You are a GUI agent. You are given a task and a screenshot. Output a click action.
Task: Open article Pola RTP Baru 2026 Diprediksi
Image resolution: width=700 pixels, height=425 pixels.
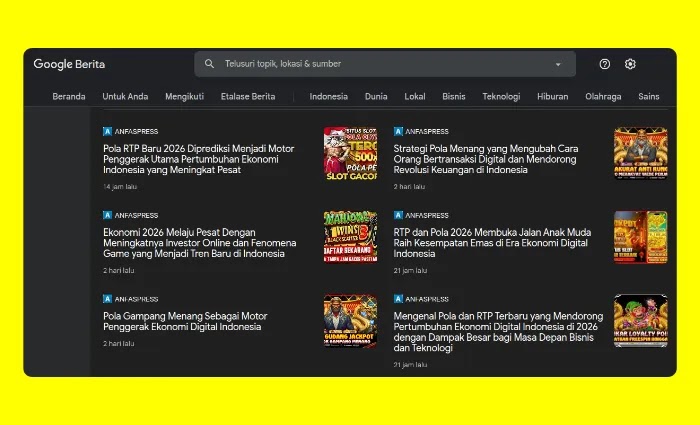point(199,159)
